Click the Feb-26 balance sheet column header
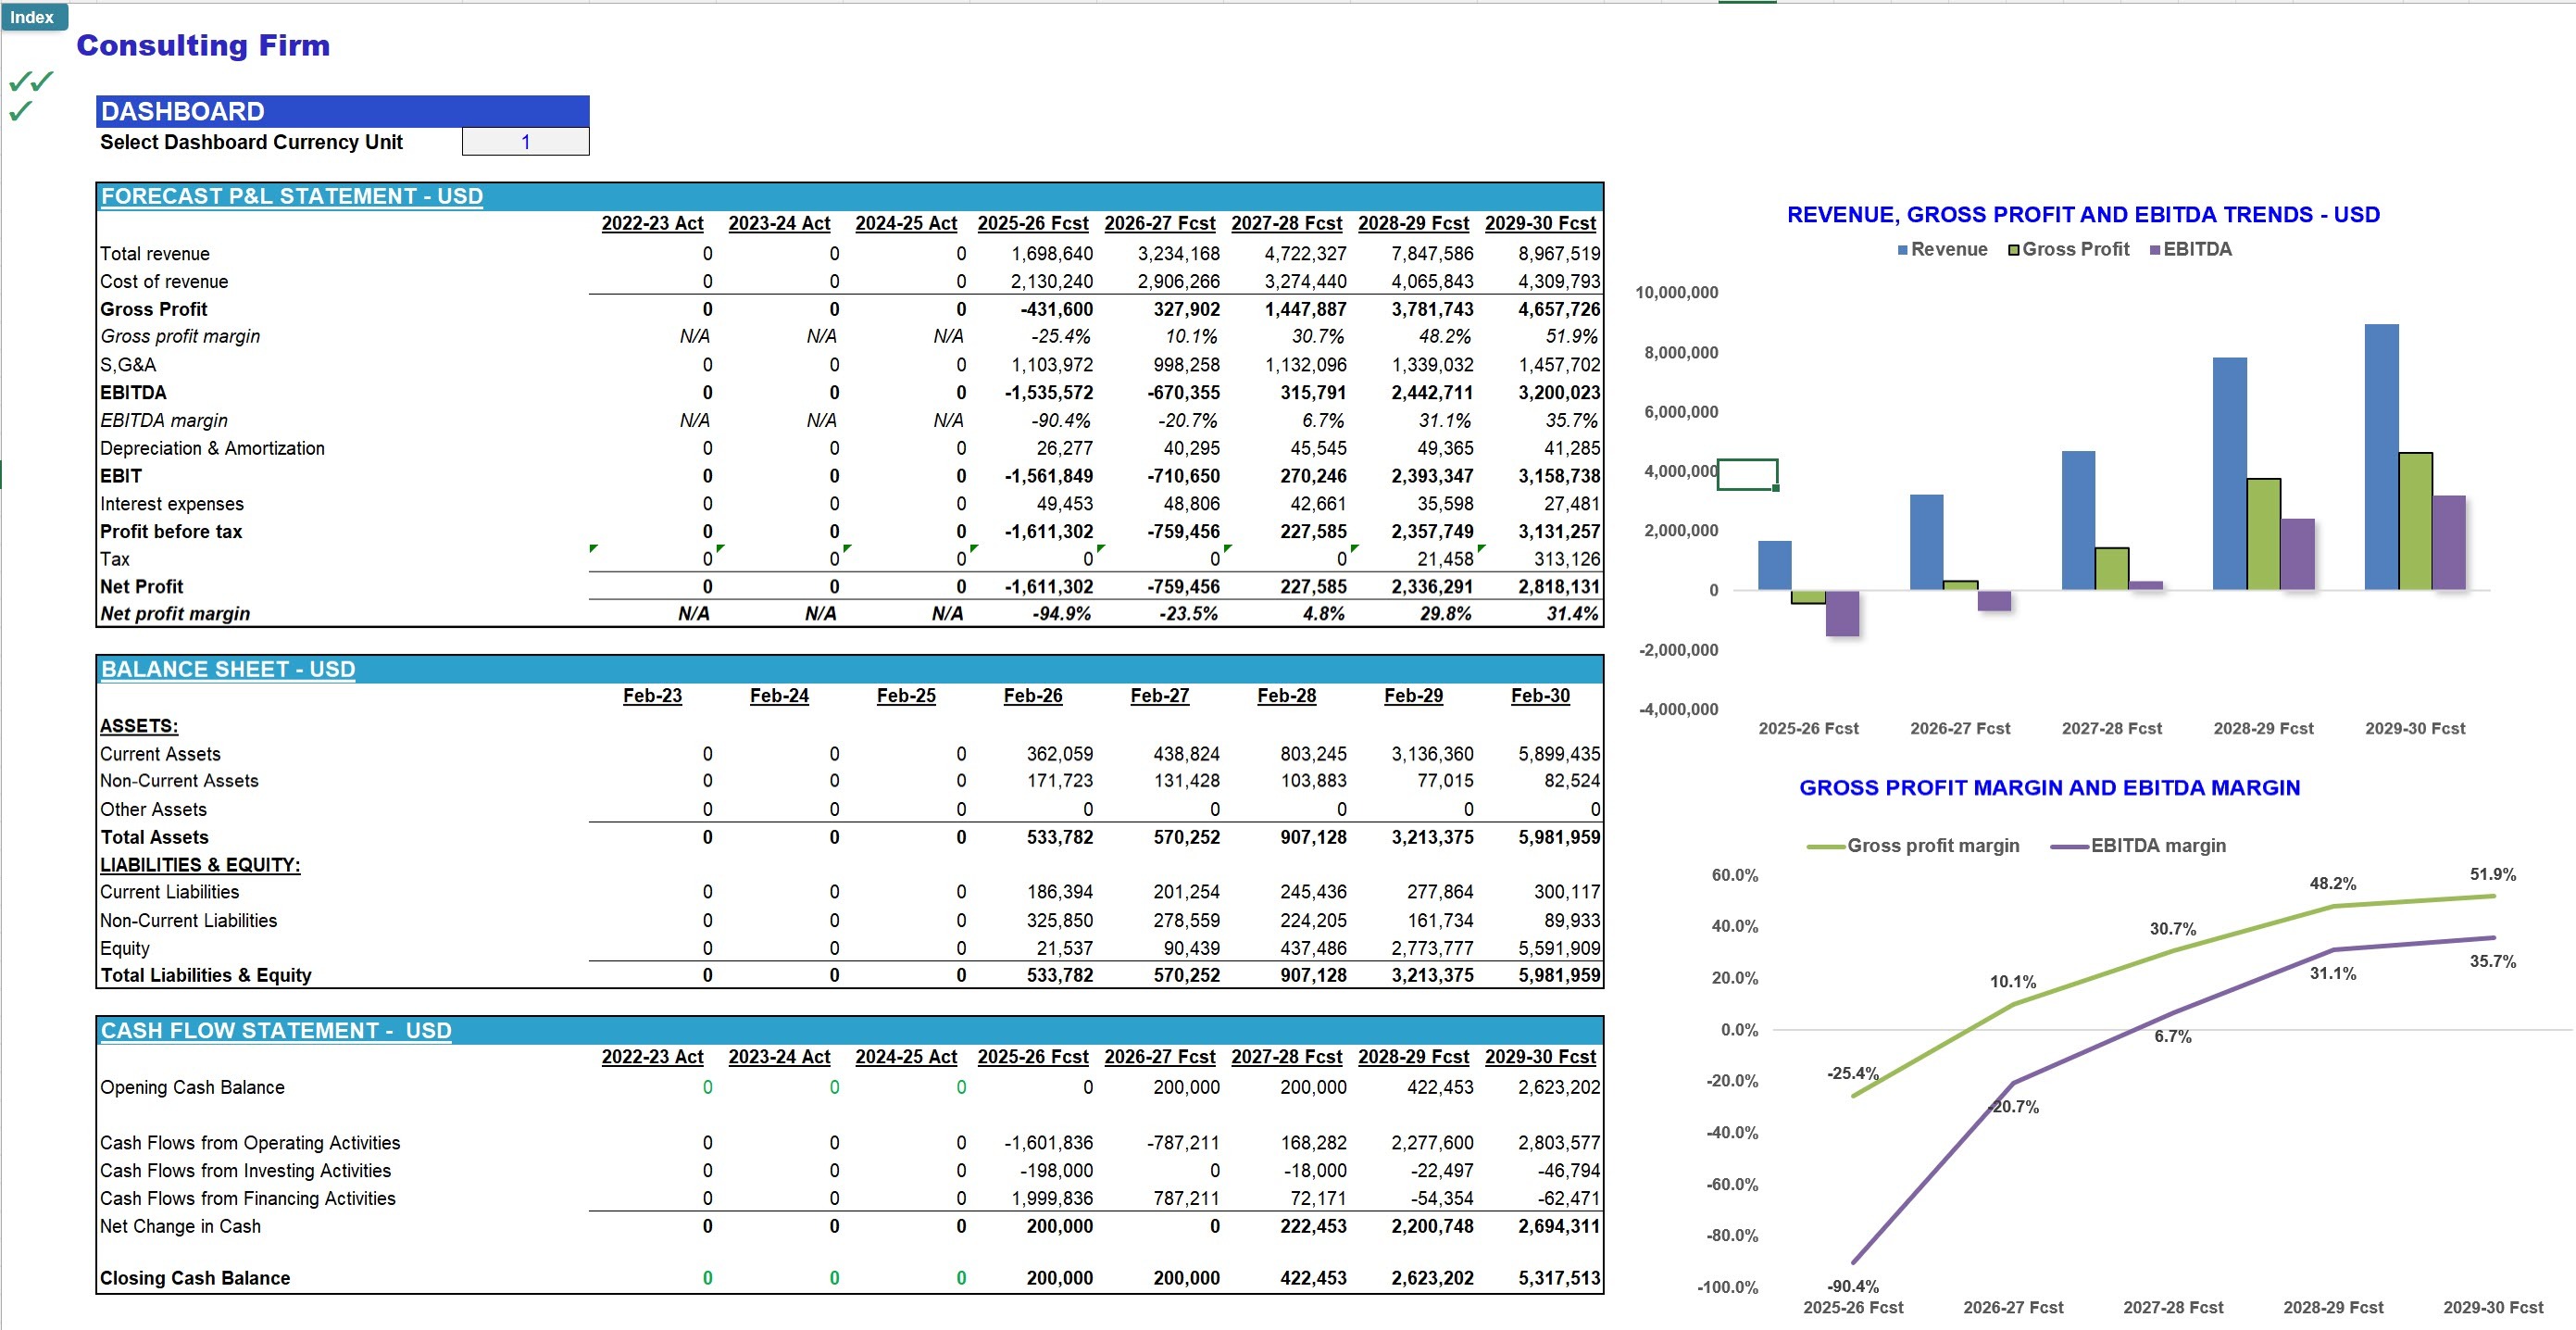Image resolution: width=2576 pixels, height=1330 pixels. pyautogui.click(x=1033, y=696)
